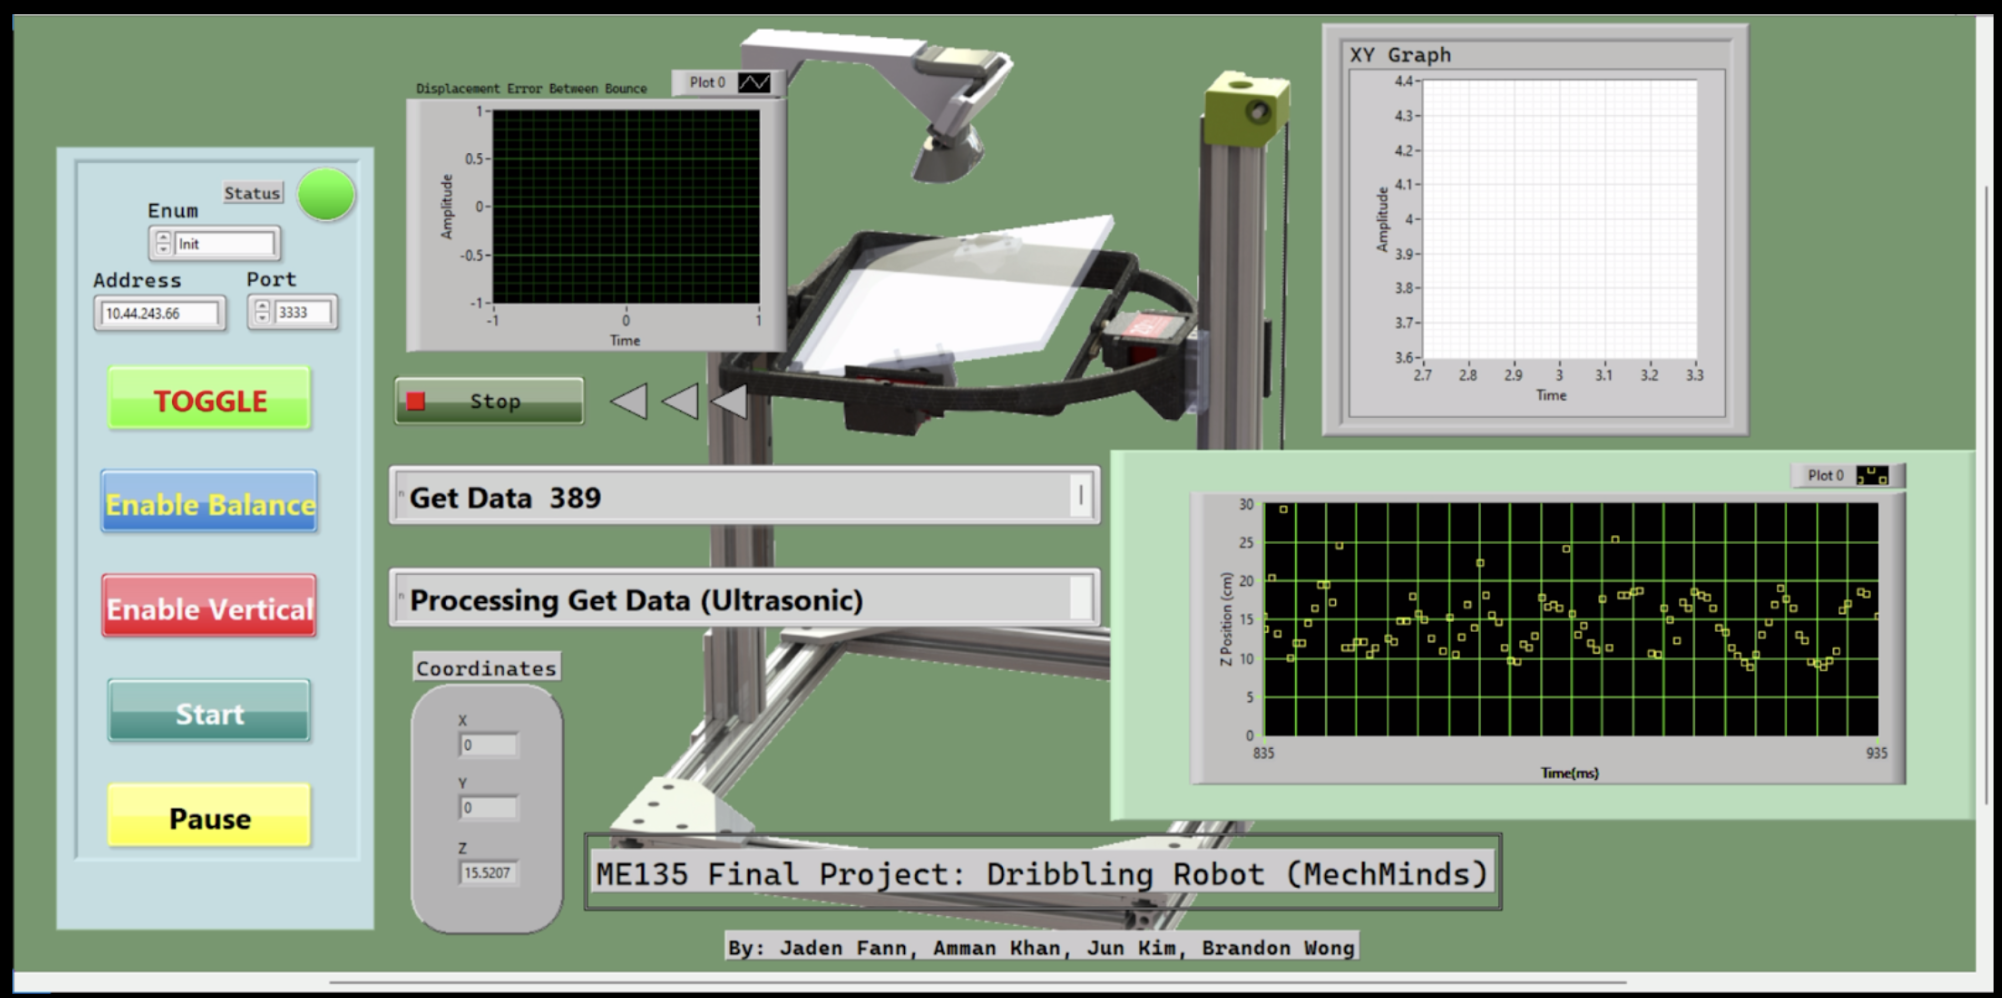This screenshot has width=2002, height=998.
Task: Click the Get Data 389 string indicator
Action: (x=745, y=496)
